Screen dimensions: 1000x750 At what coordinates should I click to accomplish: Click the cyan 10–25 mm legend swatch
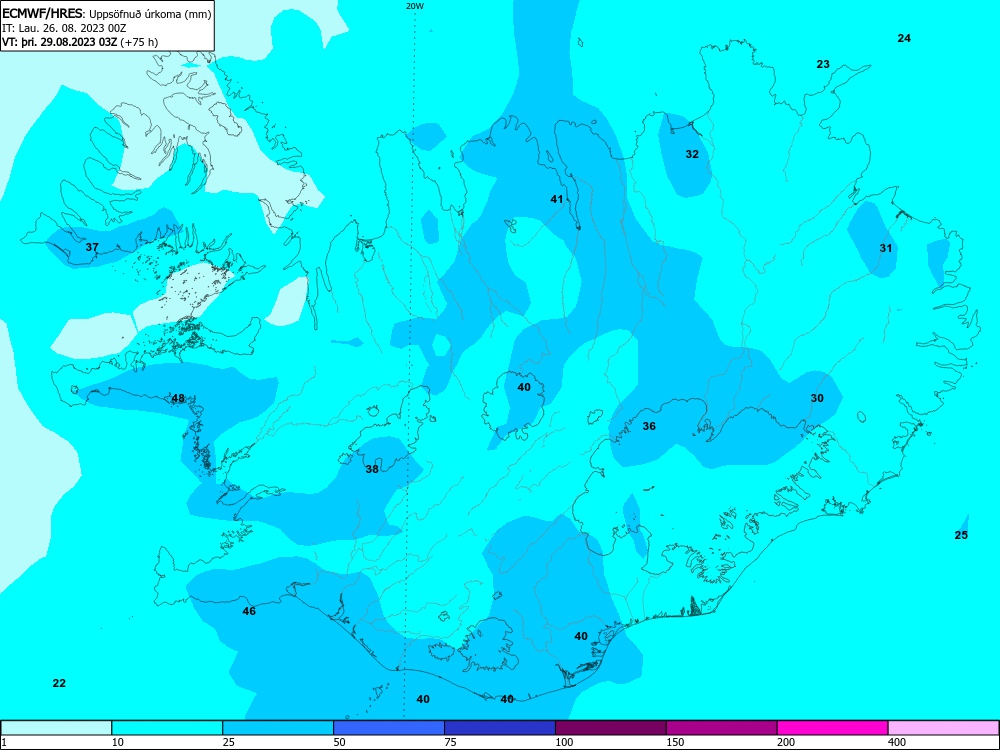point(167,728)
